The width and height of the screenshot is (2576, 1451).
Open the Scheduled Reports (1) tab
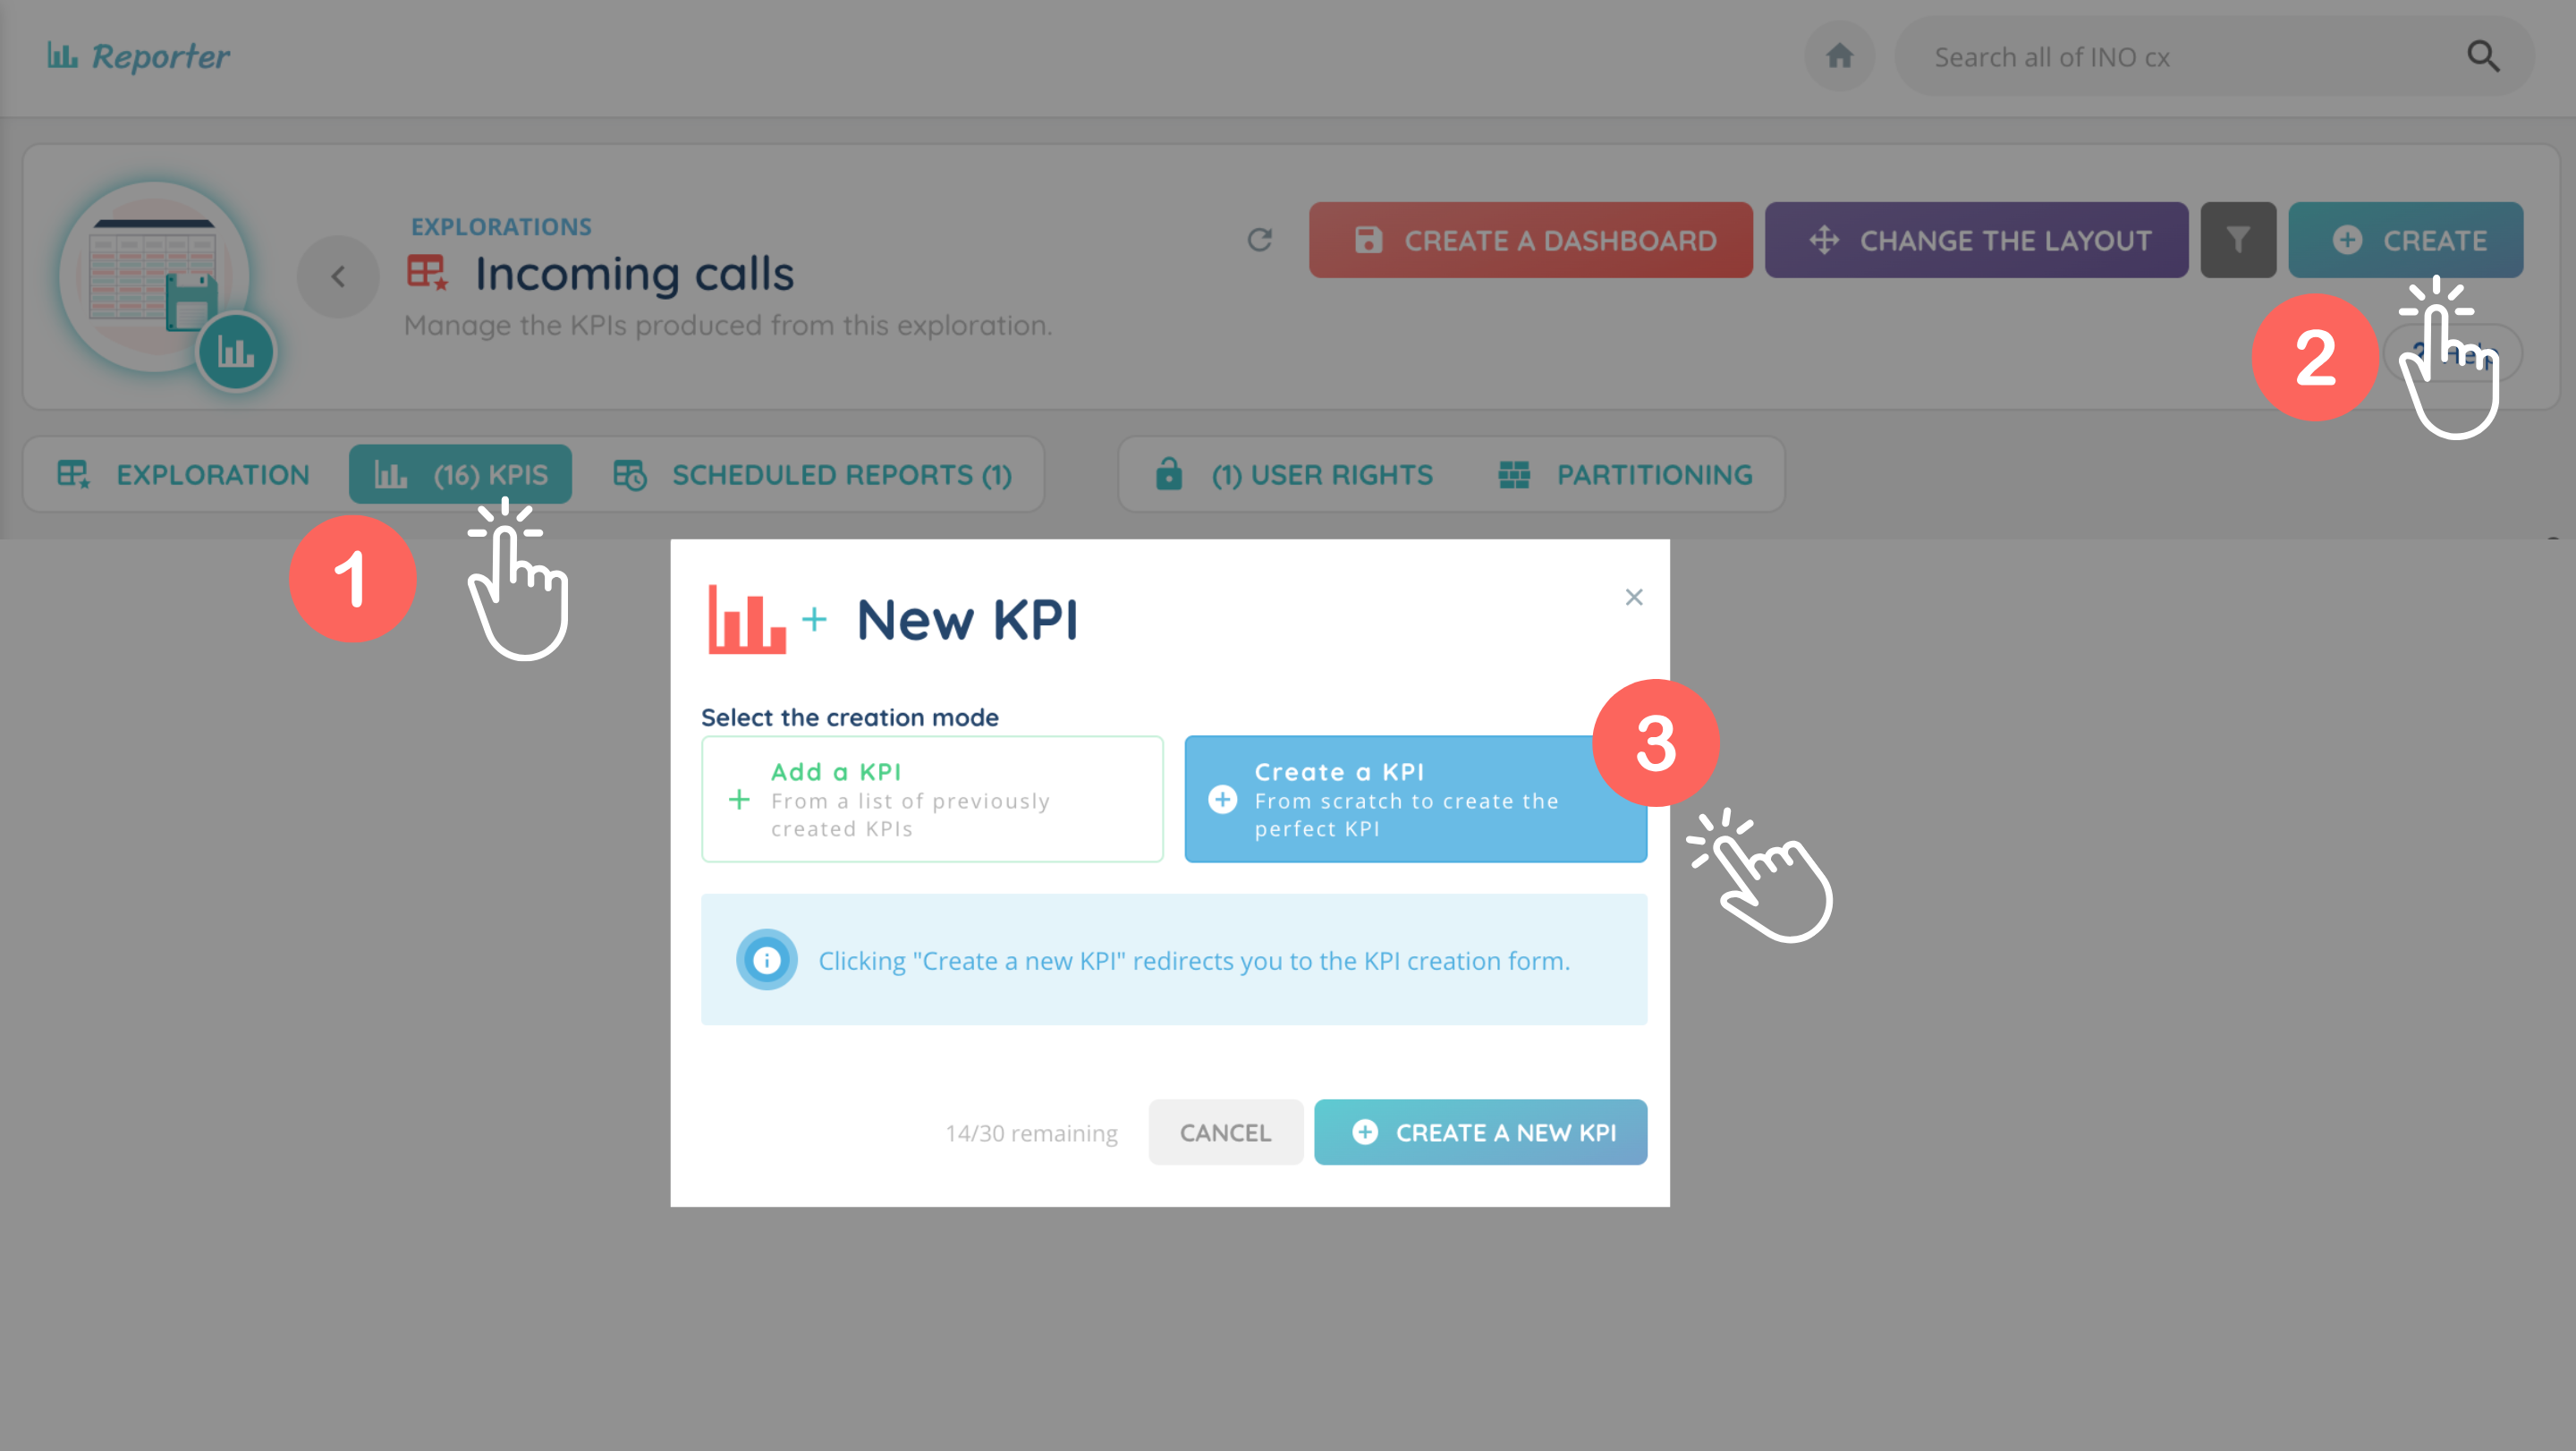tap(812, 475)
